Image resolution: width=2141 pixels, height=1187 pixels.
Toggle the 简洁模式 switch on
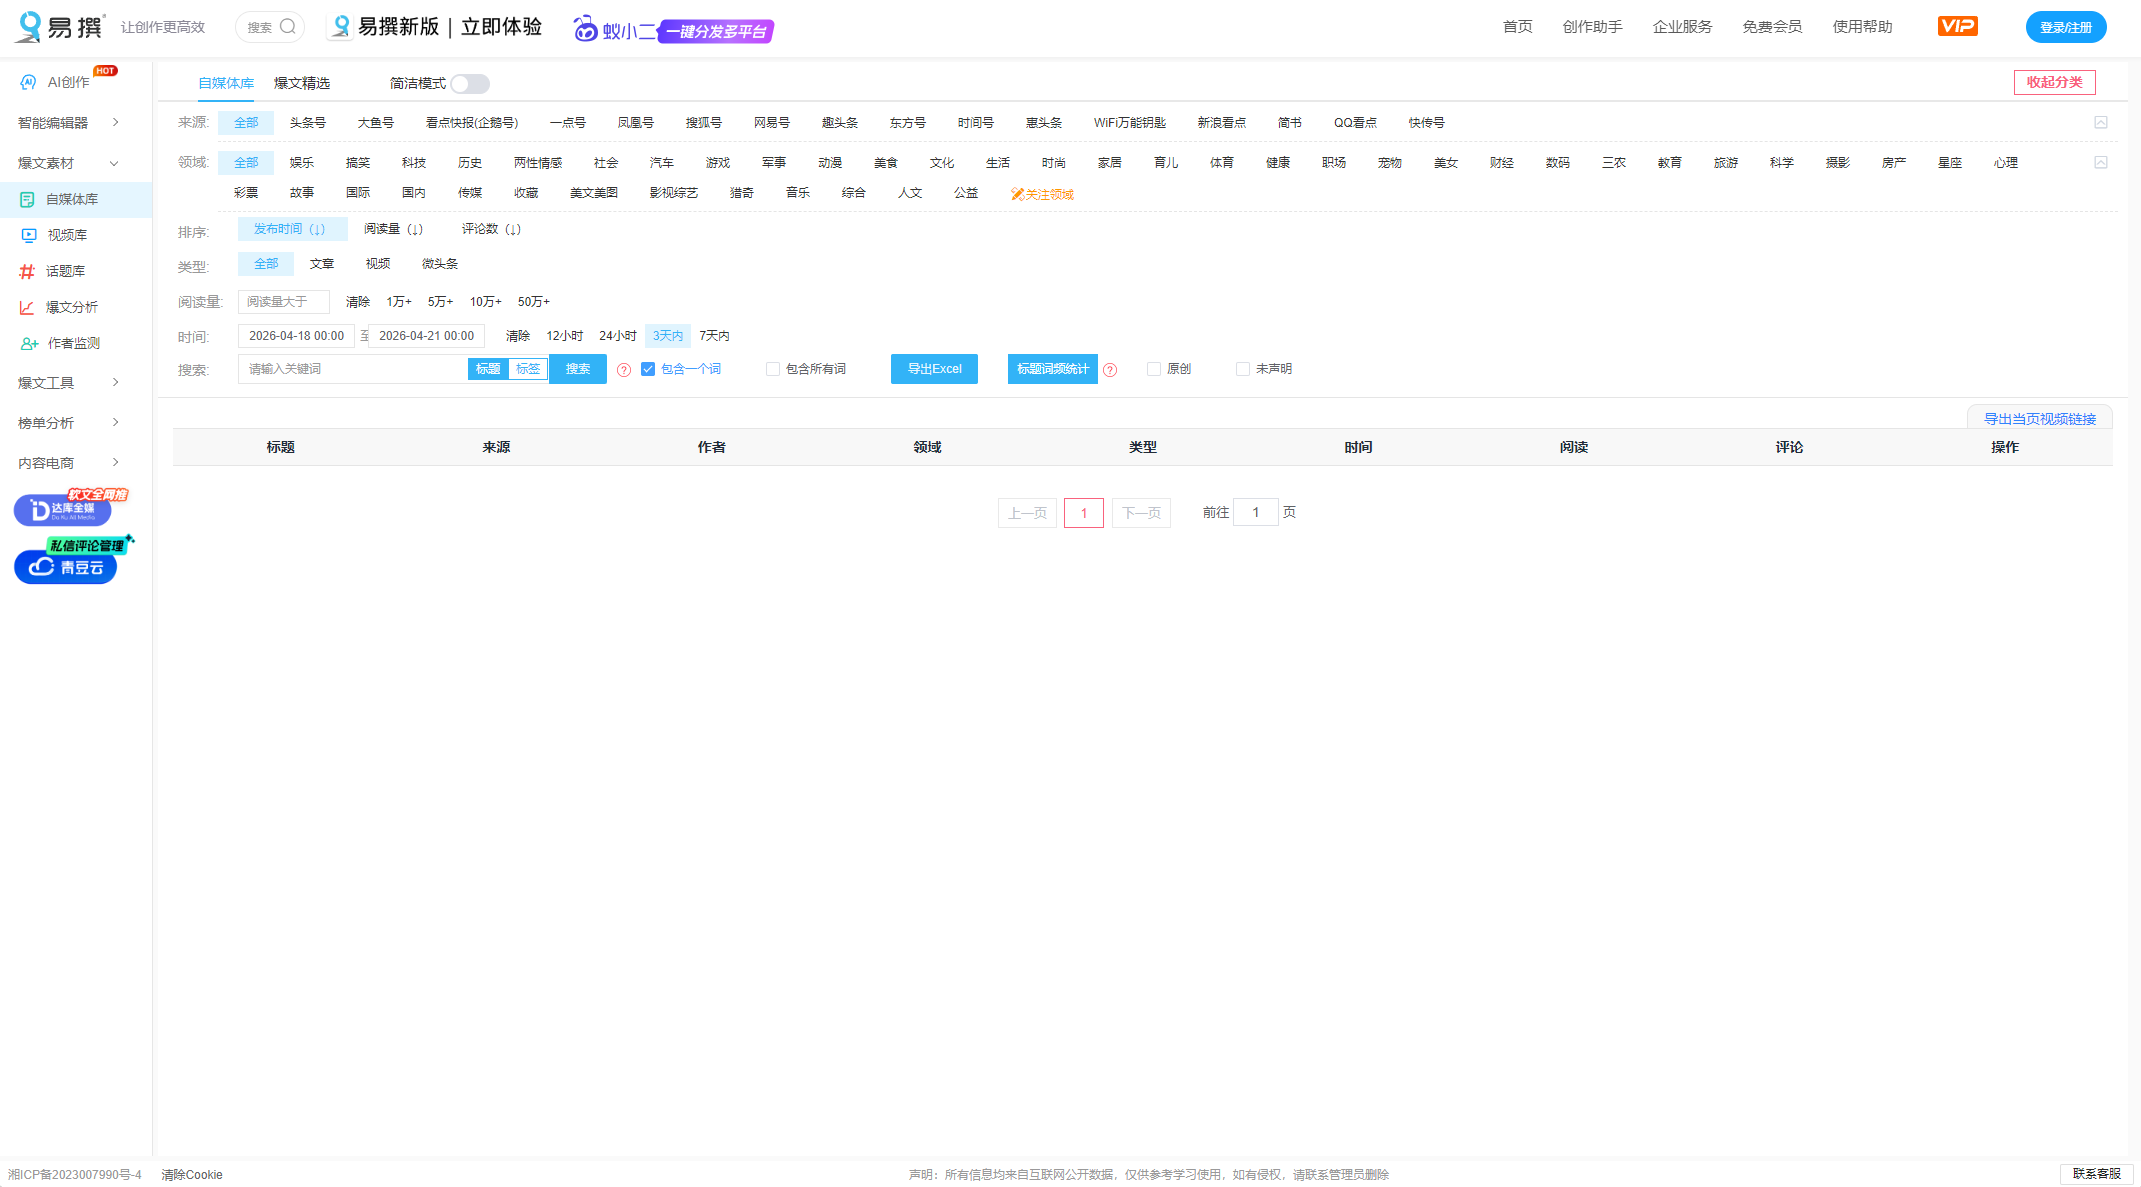(469, 84)
